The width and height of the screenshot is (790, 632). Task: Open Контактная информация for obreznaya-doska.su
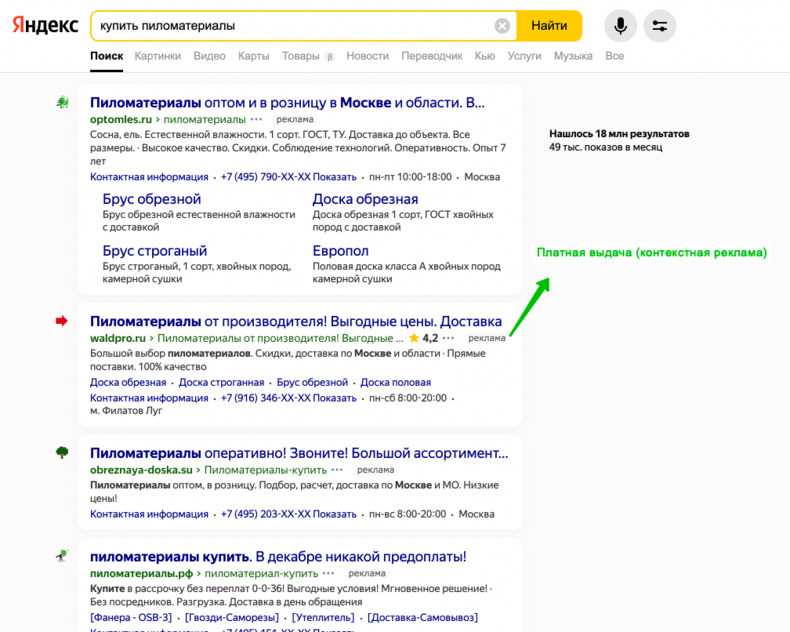(x=149, y=514)
